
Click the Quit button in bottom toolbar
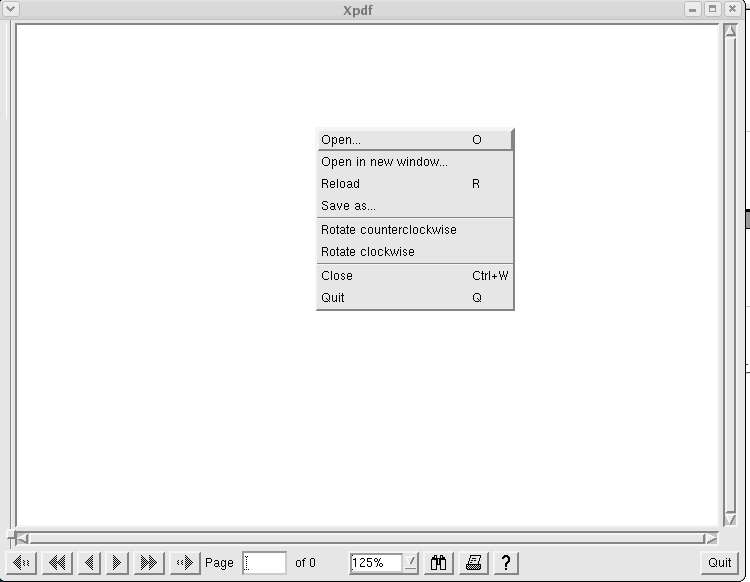point(719,563)
